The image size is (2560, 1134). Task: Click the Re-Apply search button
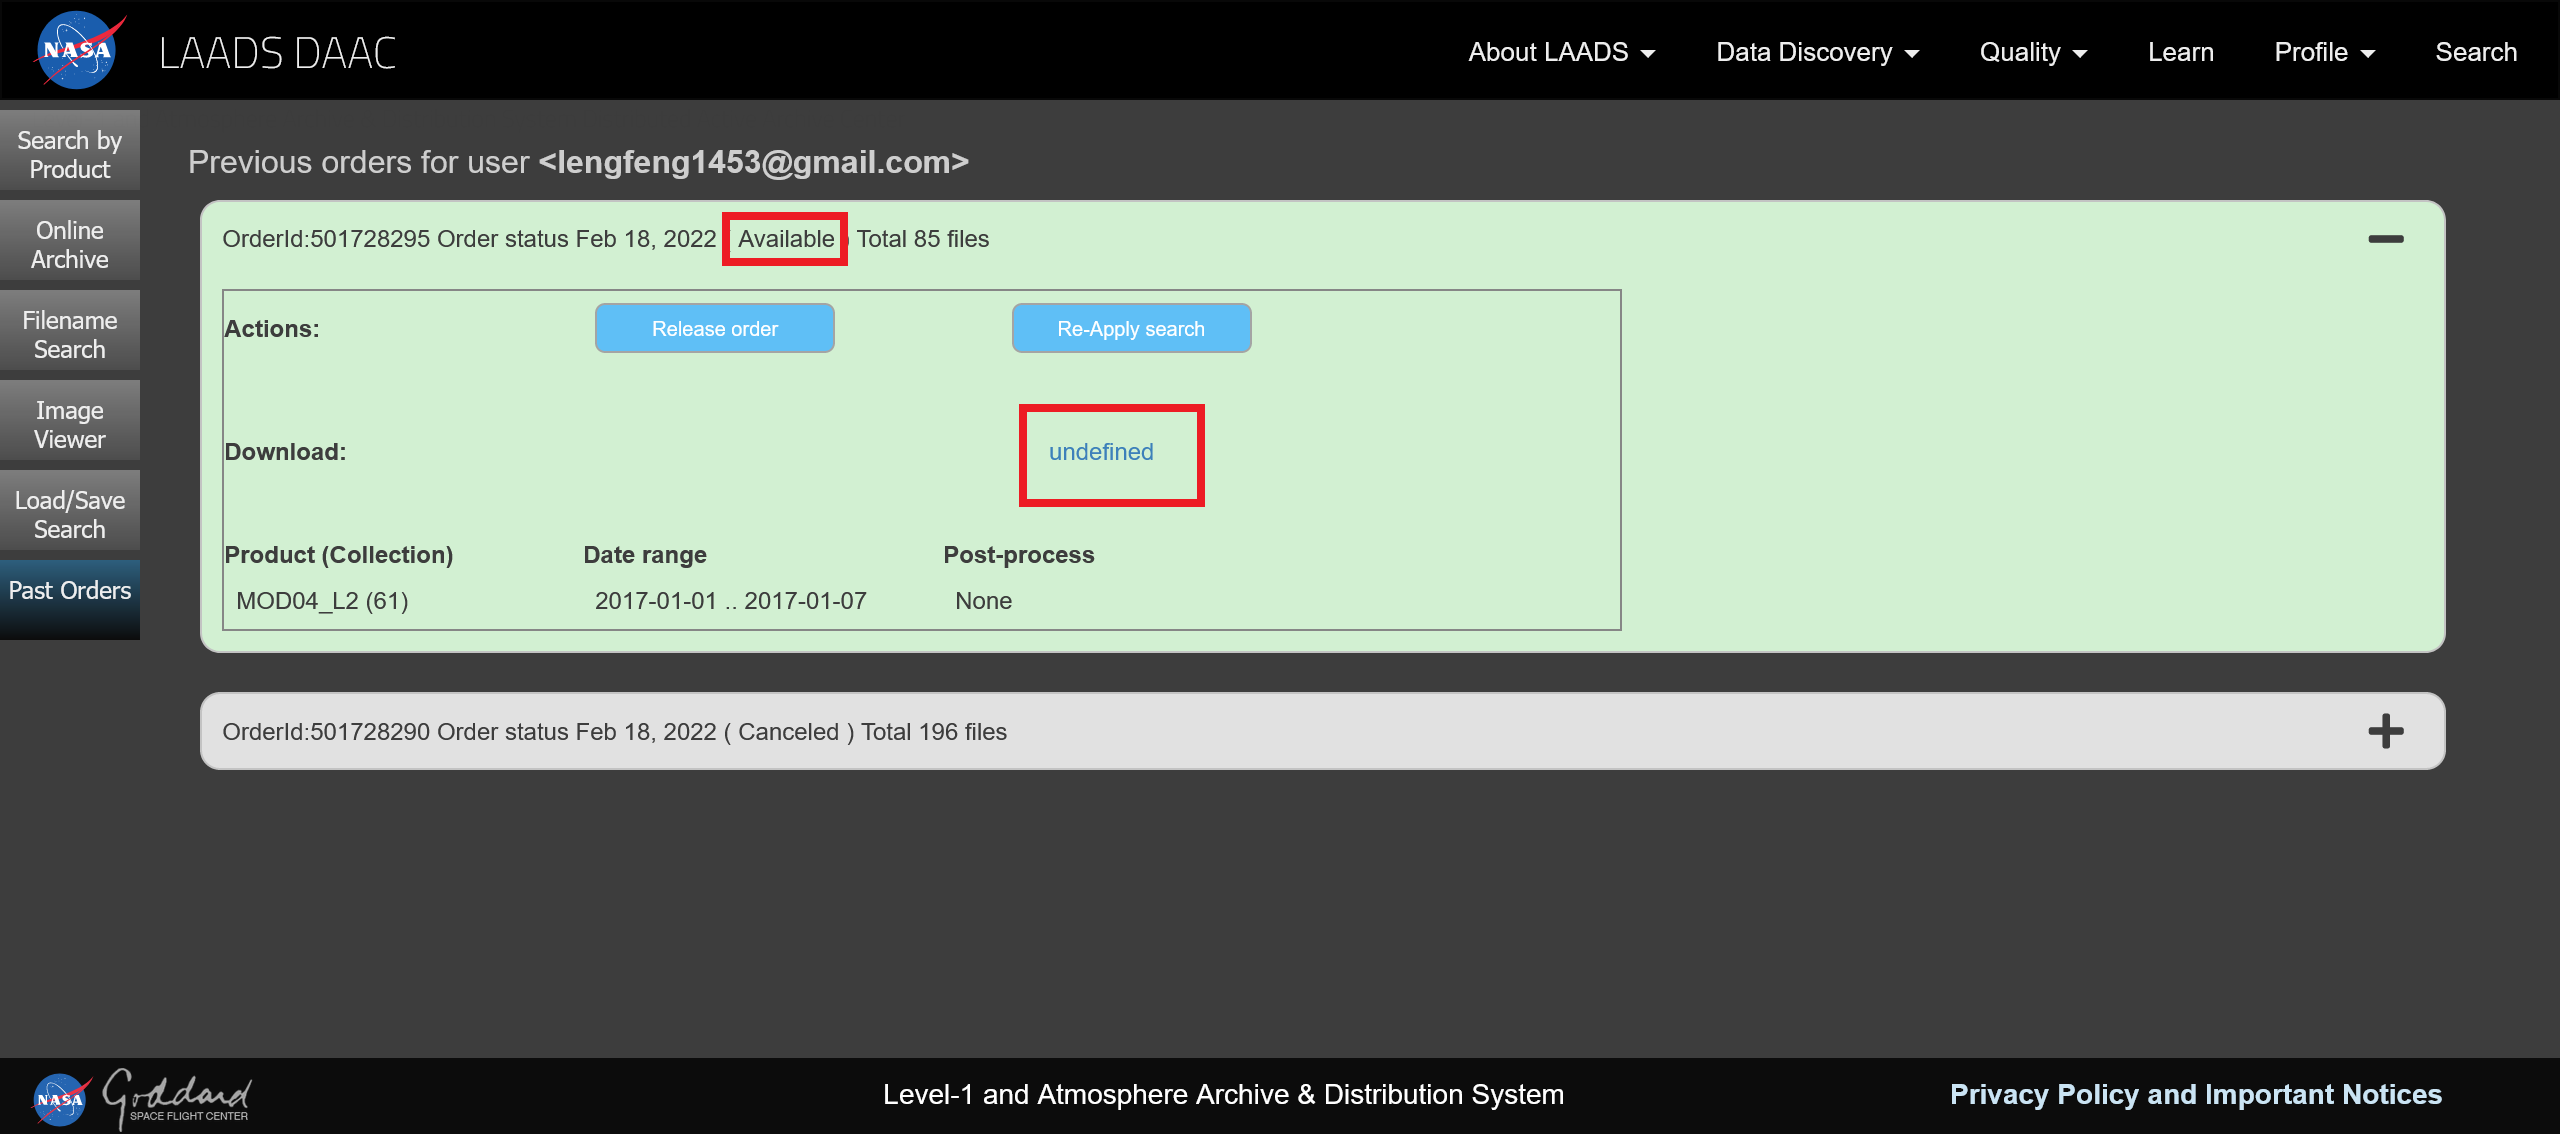point(1131,328)
